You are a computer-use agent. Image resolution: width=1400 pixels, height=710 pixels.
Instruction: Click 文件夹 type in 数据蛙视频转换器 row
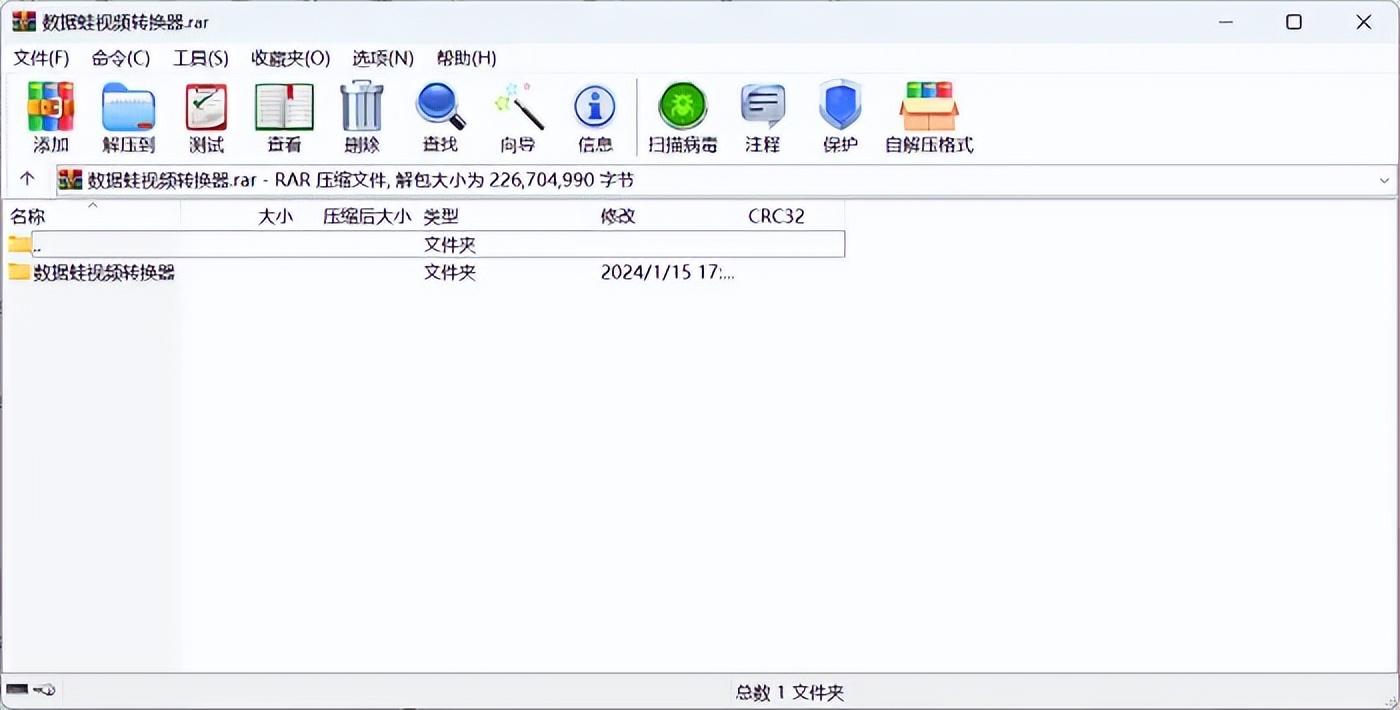coord(450,272)
